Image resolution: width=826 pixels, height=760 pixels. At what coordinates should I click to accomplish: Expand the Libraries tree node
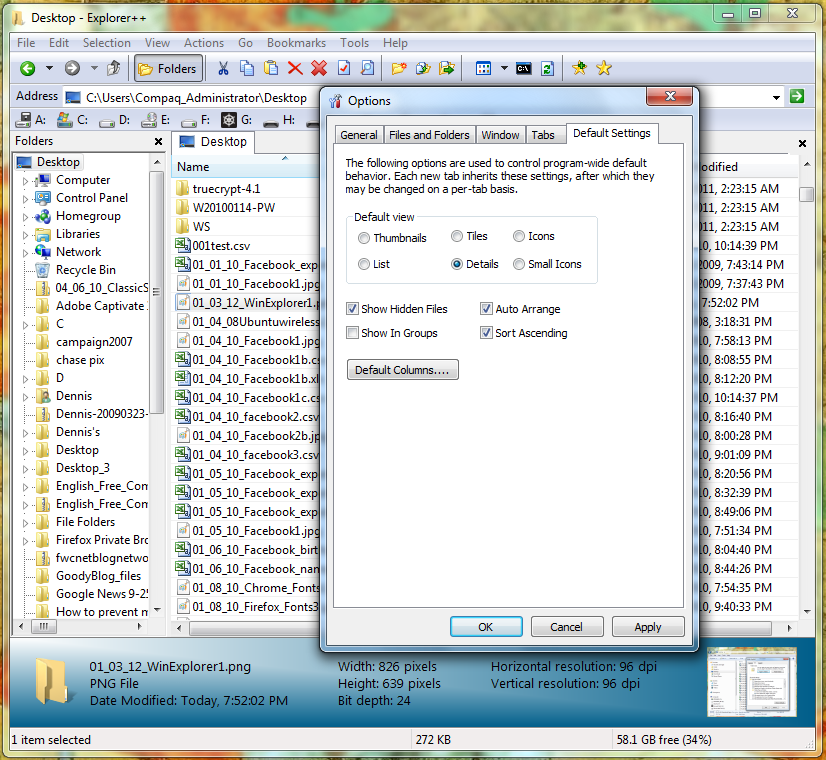tap(25, 235)
